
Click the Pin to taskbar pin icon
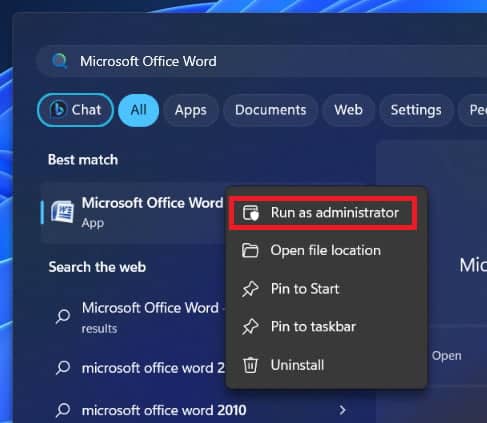point(250,327)
